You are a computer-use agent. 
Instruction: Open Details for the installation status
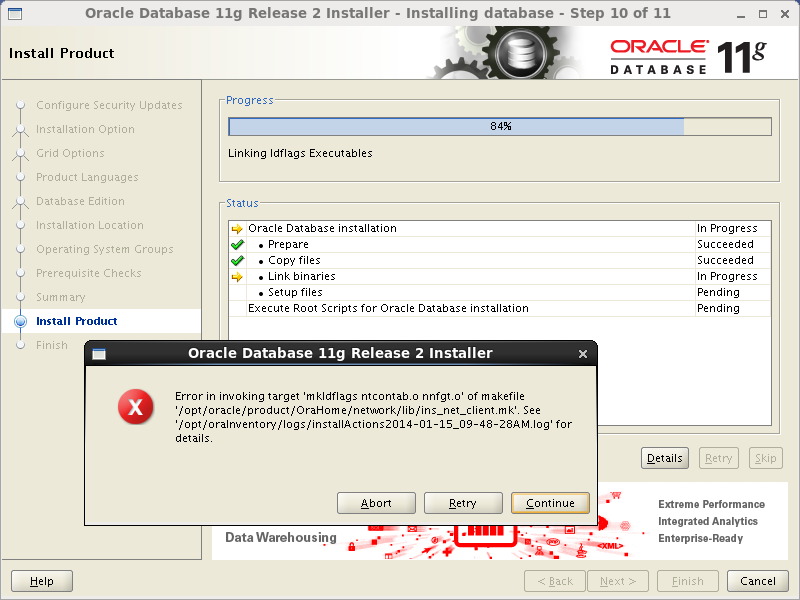[664, 458]
